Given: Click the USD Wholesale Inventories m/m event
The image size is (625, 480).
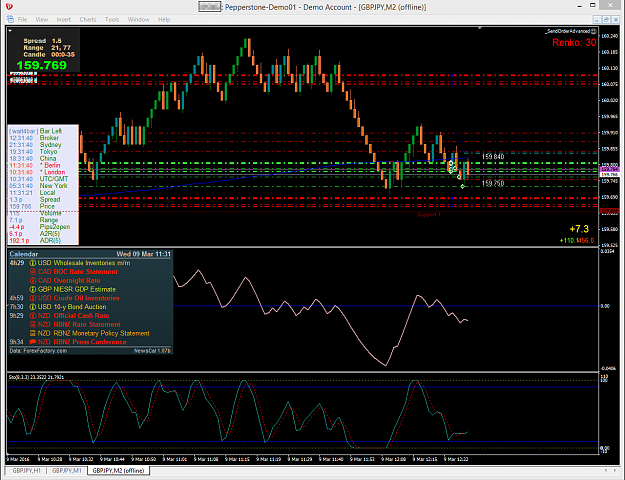Looking at the screenshot, I should (84, 263).
